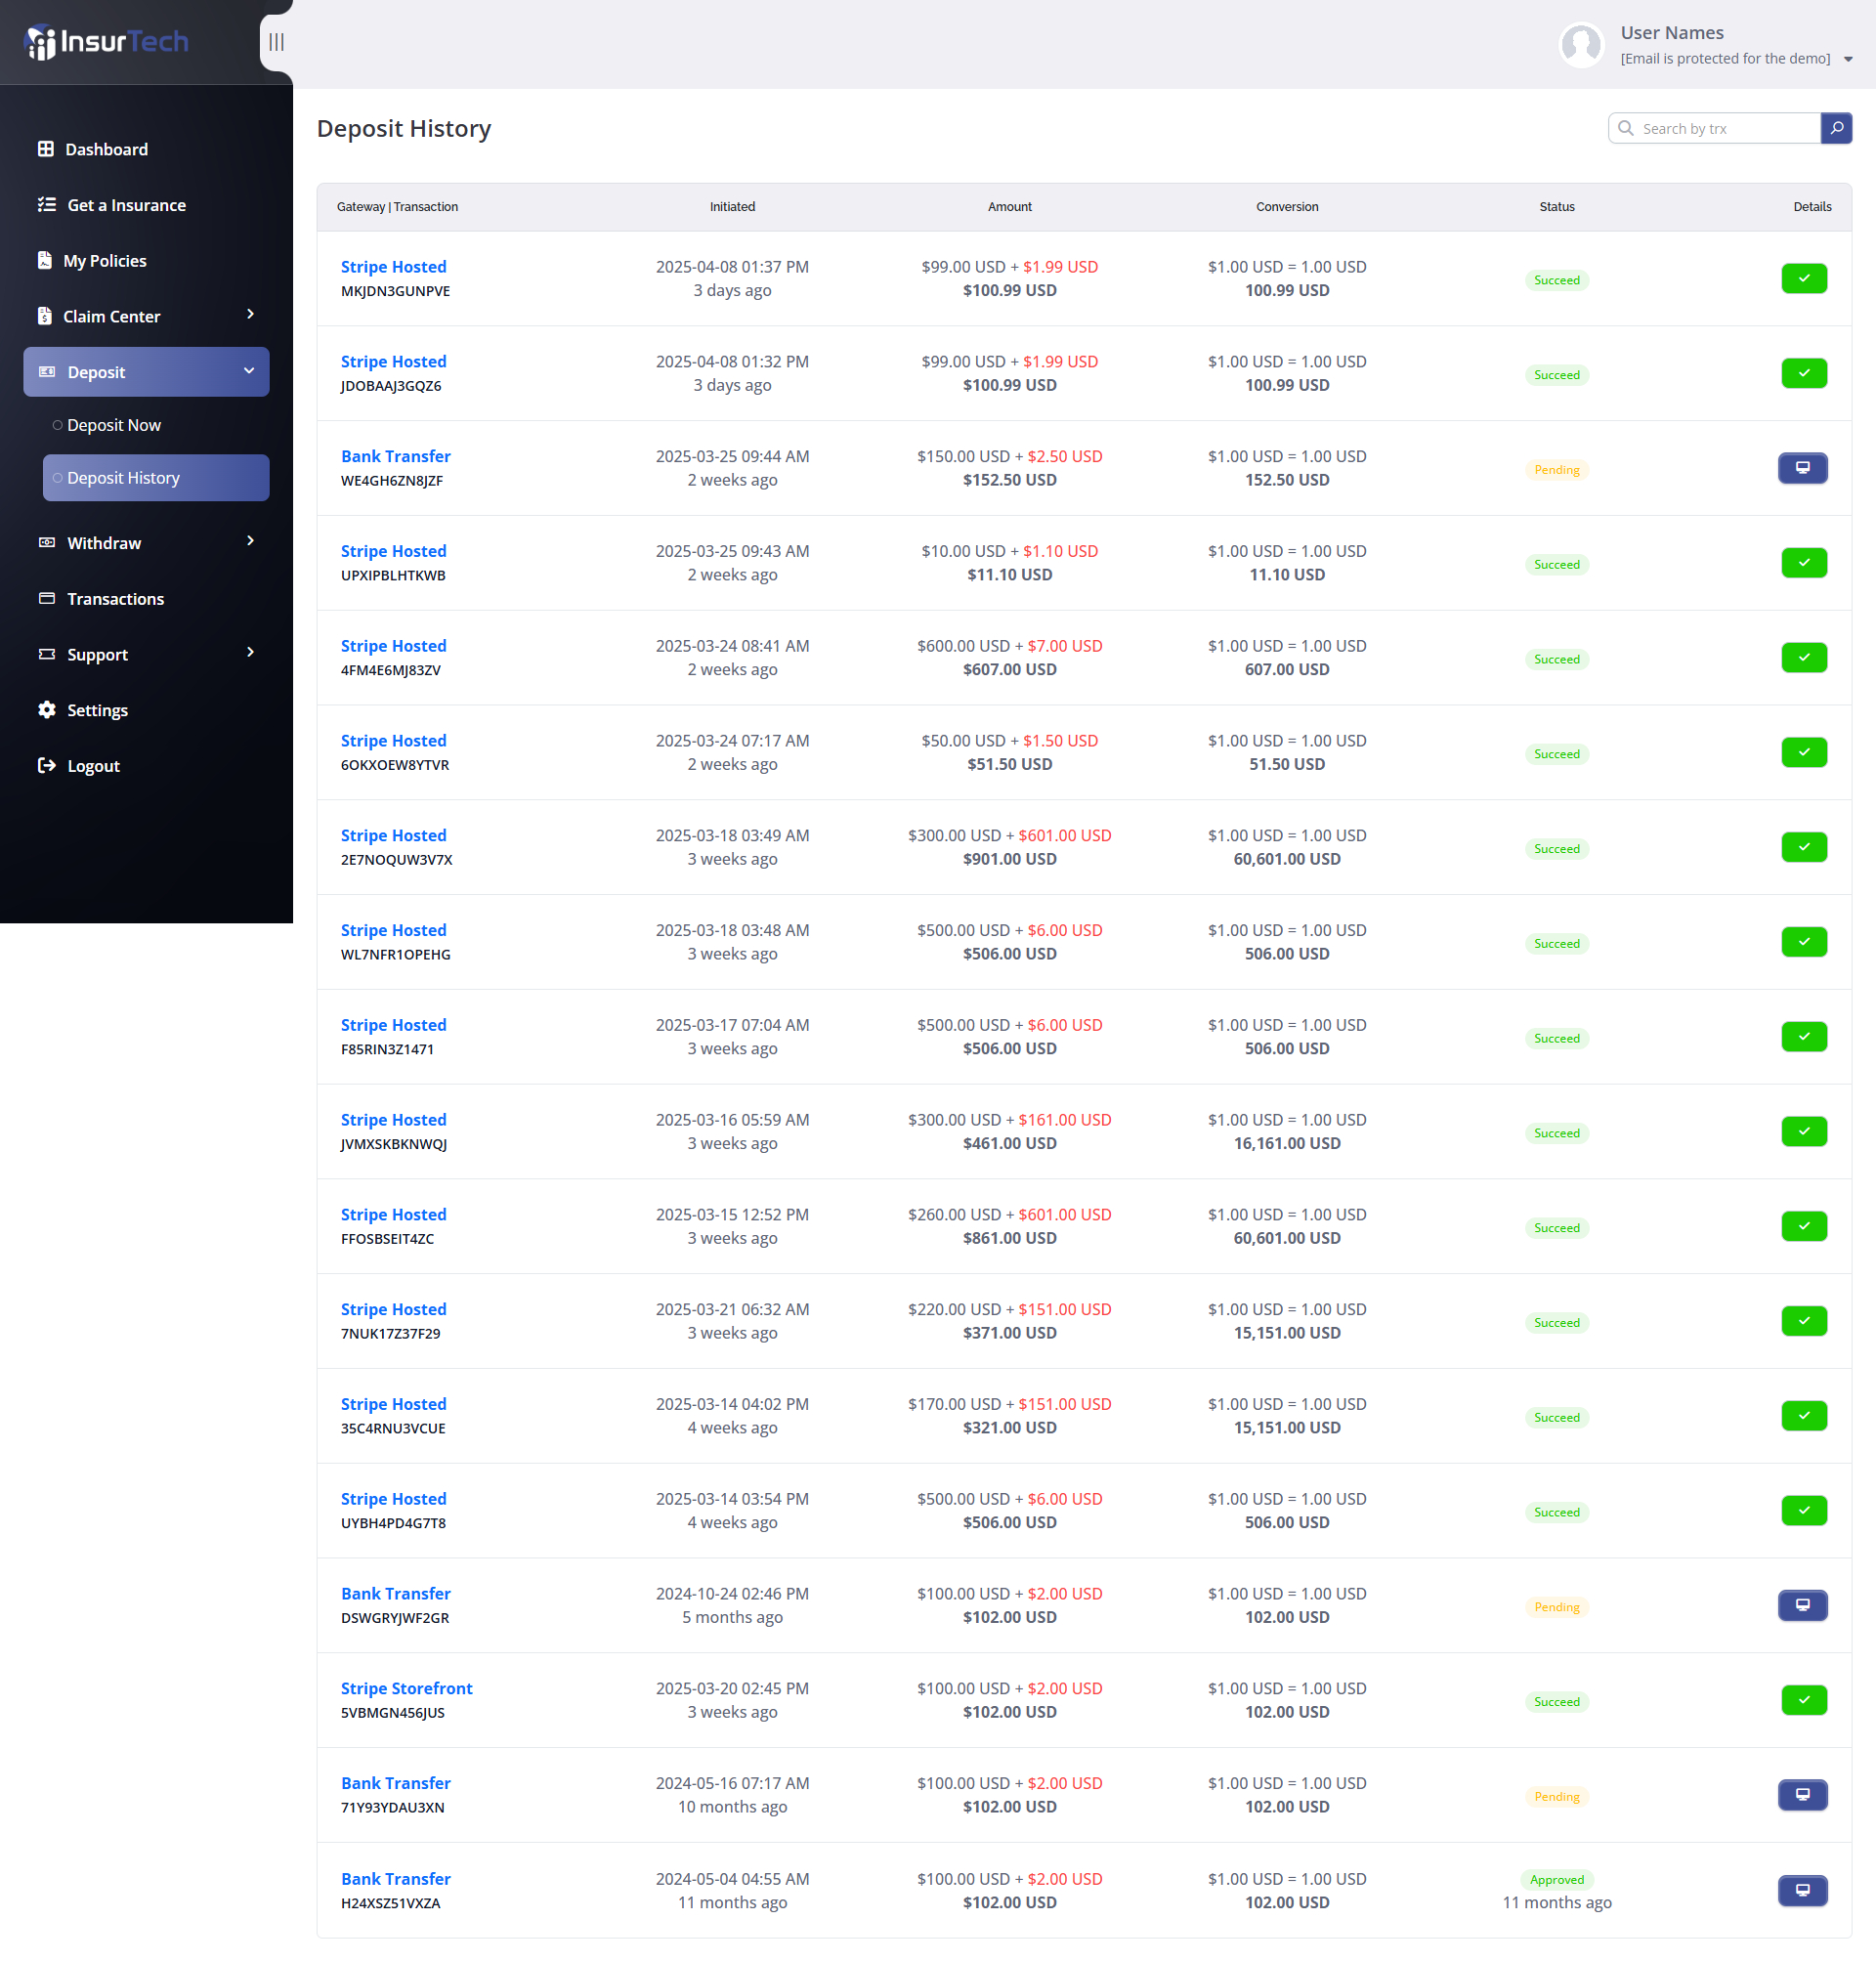The height and width of the screenshot is (1962, 1876).
Task: Collapse the Deposit menu section
Action: (x=248, y=371)
